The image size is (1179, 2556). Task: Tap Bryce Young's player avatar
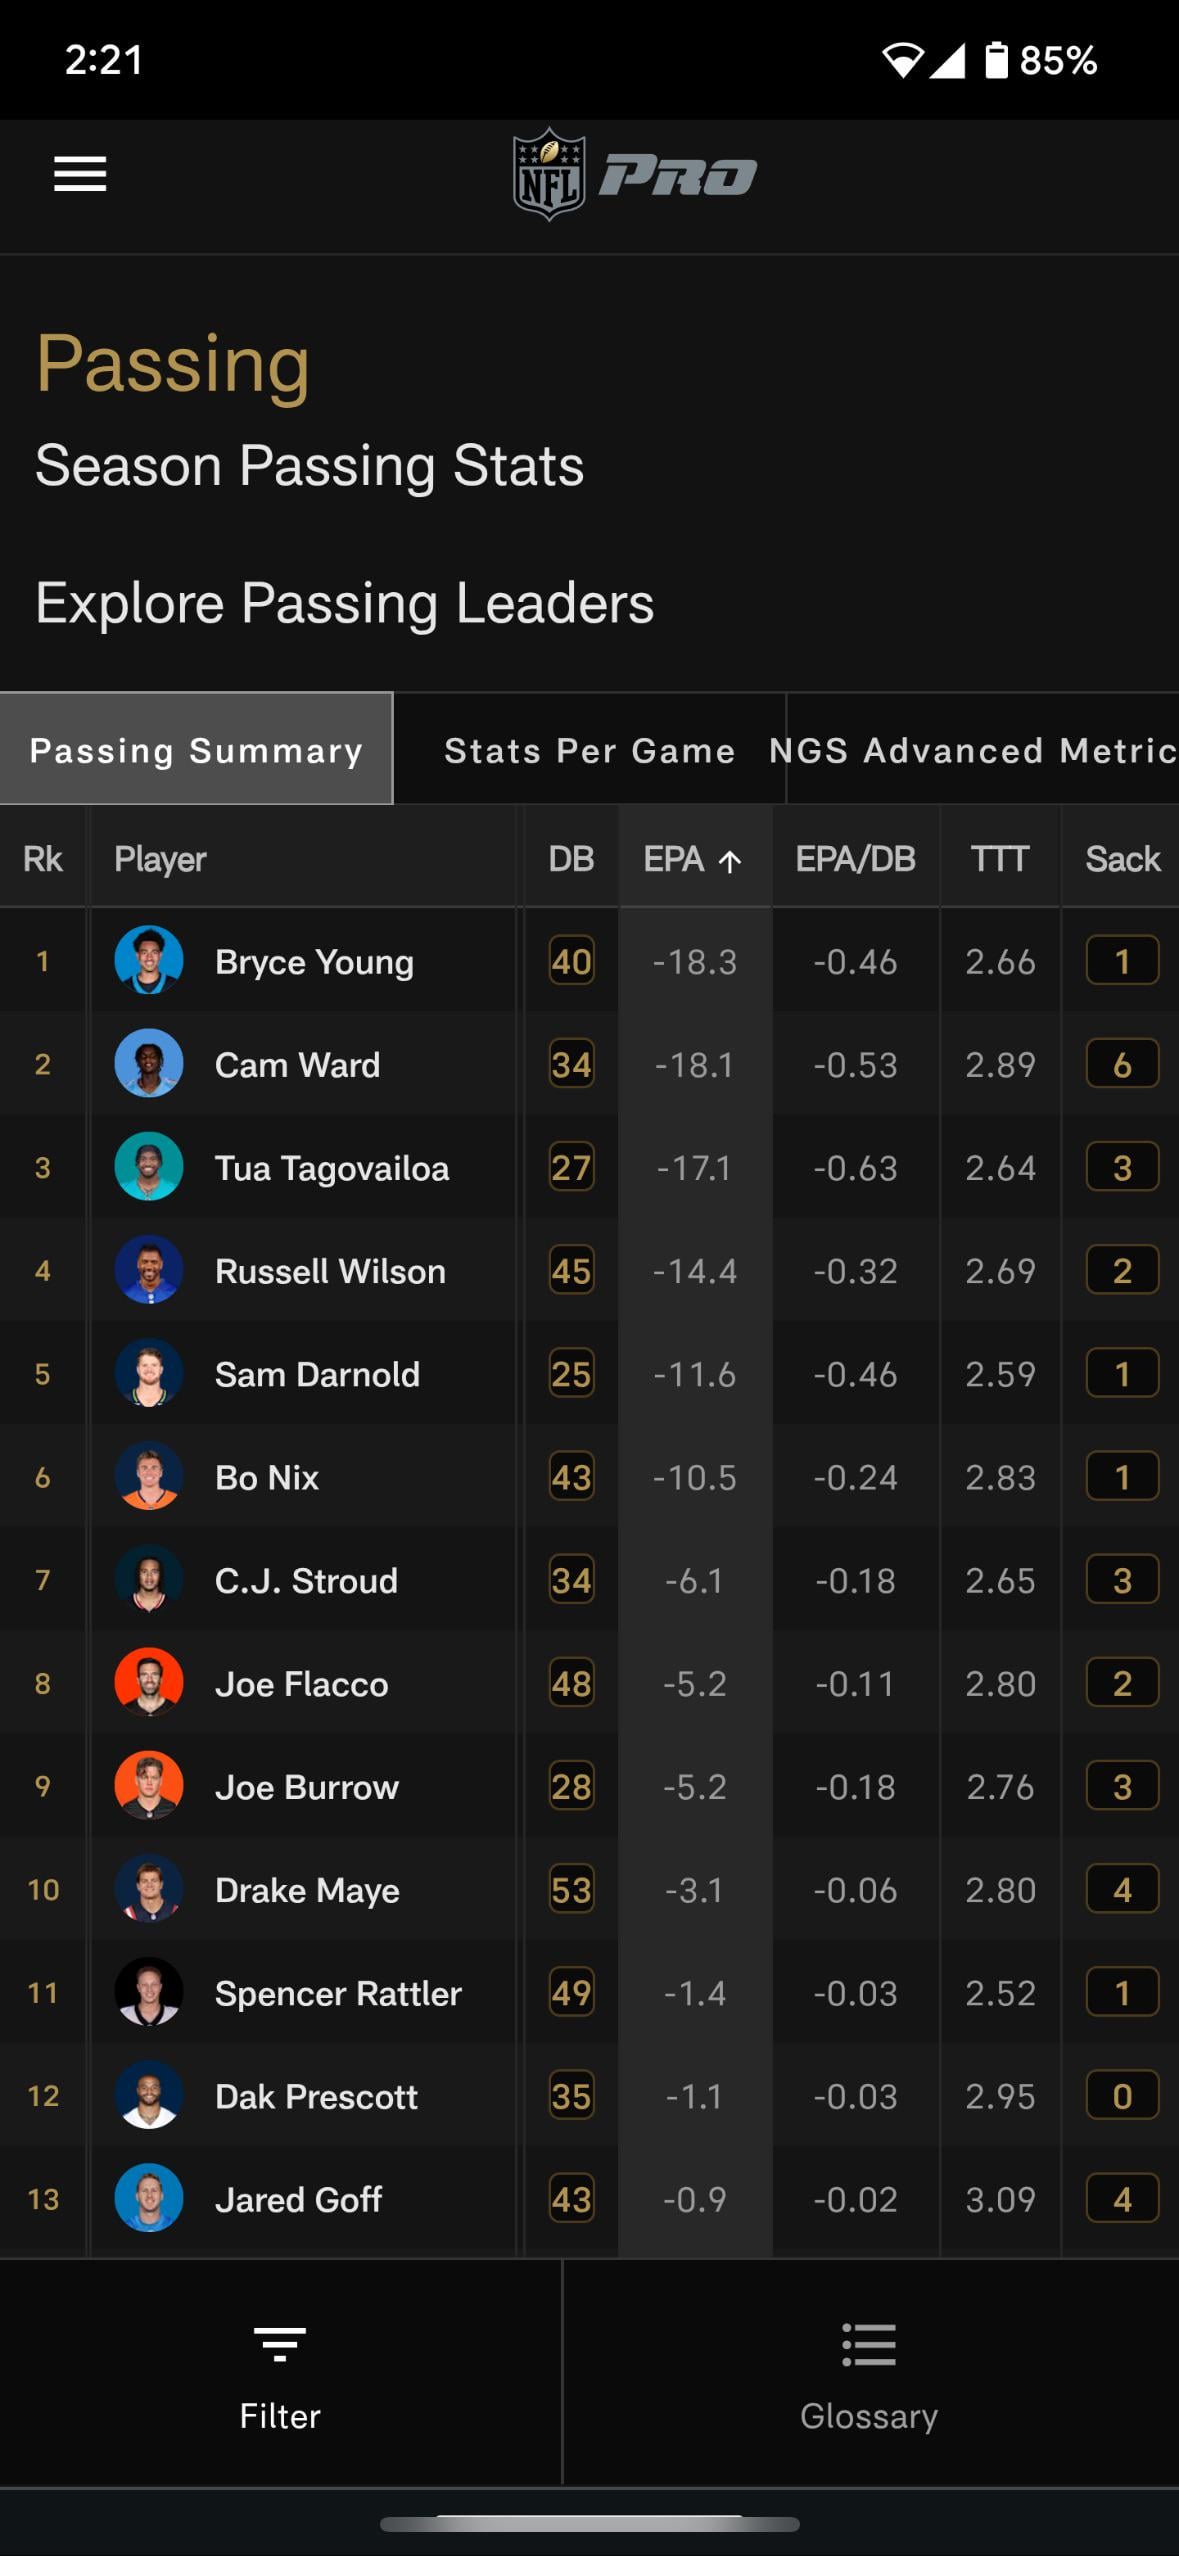[149, 961]
